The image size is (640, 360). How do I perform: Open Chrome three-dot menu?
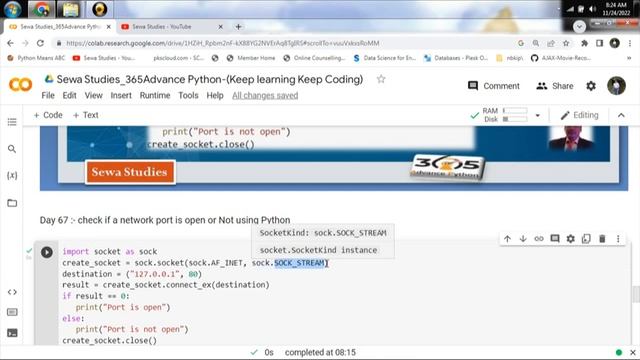tap(630, 43)
